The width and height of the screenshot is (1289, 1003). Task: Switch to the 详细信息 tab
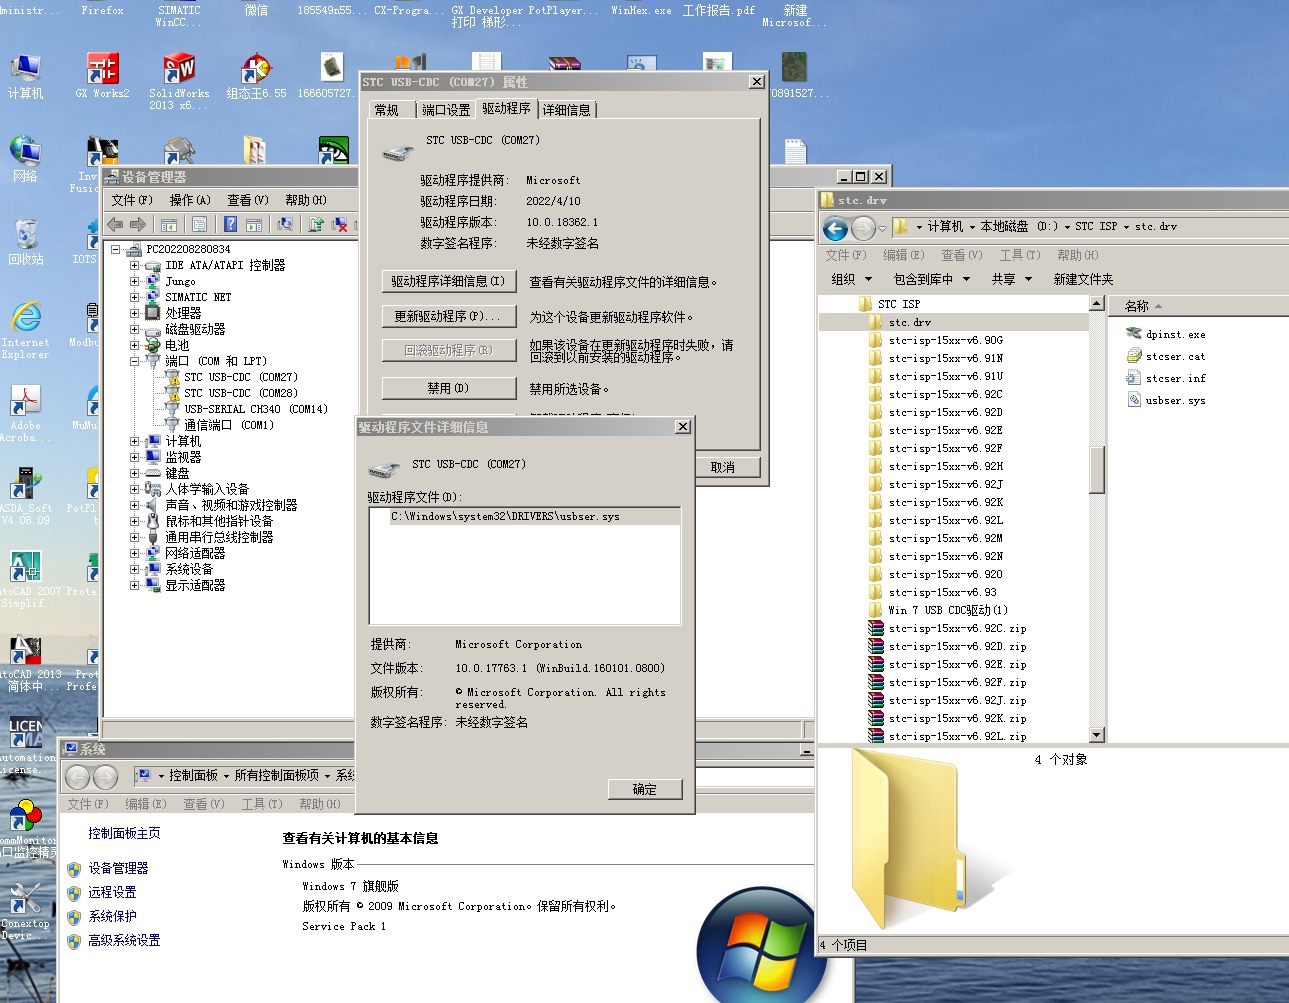pos(567,110)
